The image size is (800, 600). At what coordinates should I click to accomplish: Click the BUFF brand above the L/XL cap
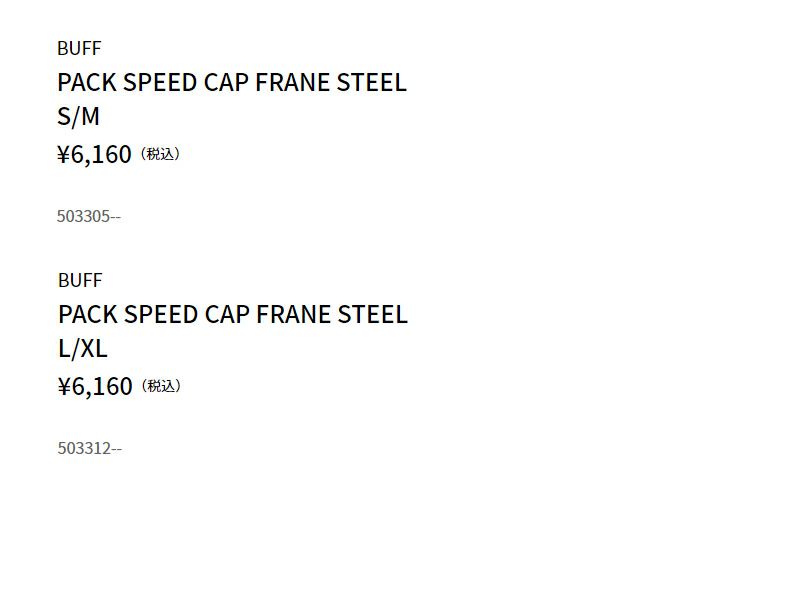pos(80,280)
